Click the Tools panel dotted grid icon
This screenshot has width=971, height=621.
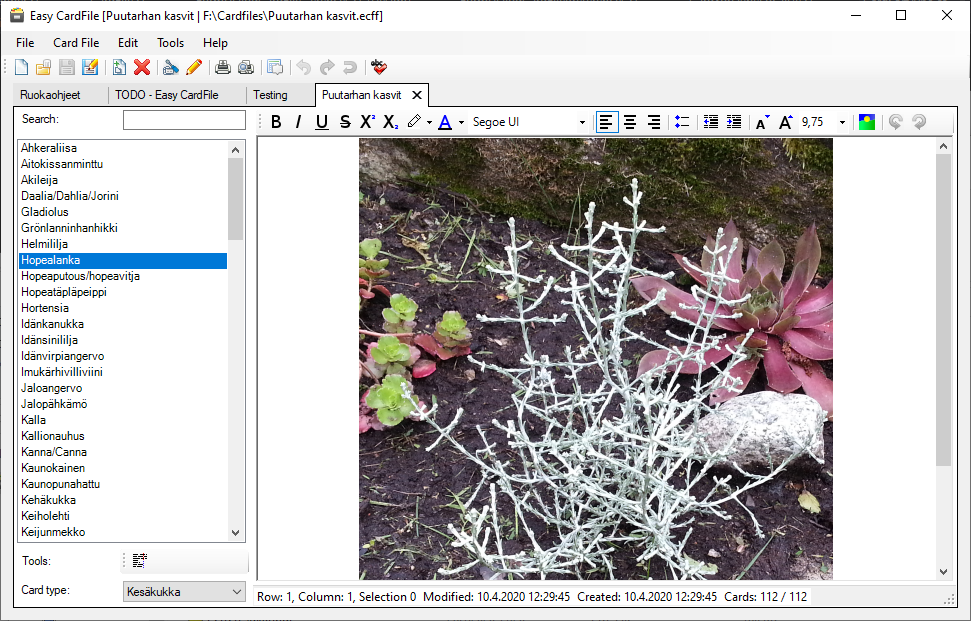[x=140, y=560]
